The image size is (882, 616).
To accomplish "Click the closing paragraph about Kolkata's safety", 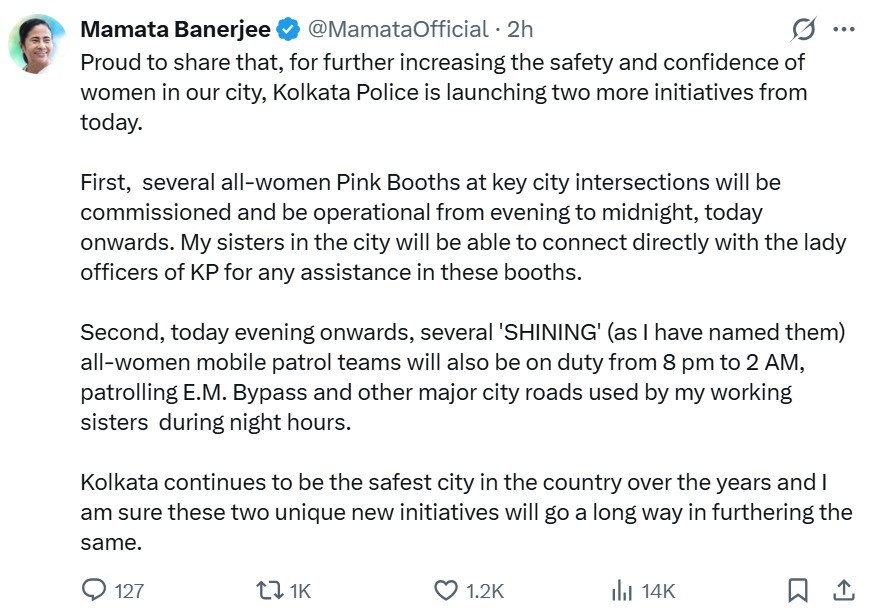I will pyautogui.click(x=466, y=512).
